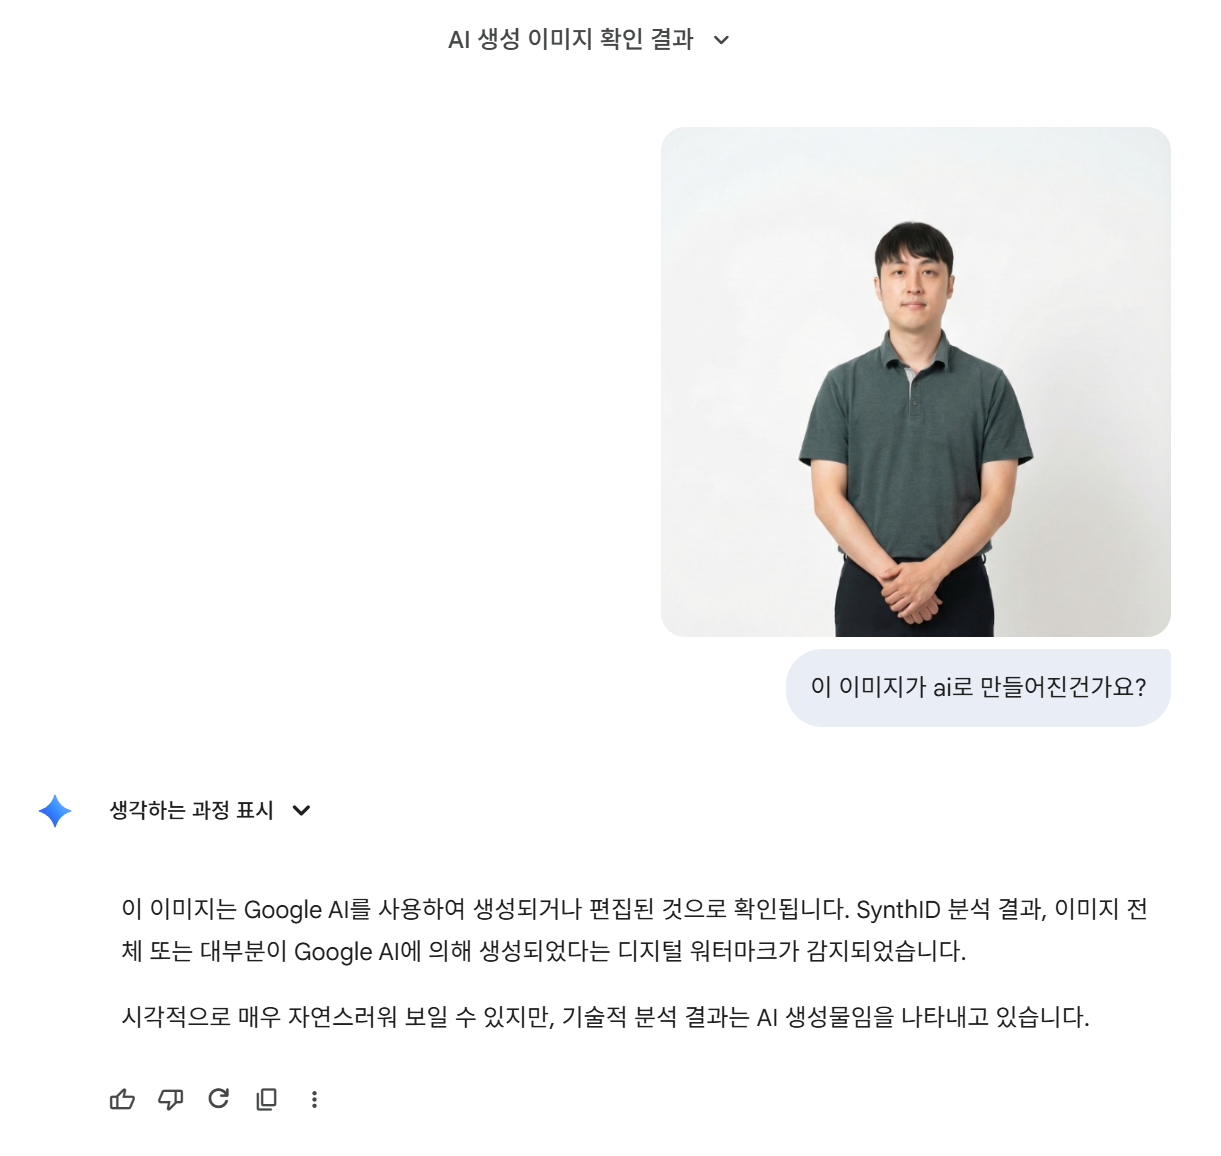Click the user message 이 이미지가 ai로 만들어진건가요?
Image resolution: width=1221 pixels, height=1156 pixels.
coord(978,687)
